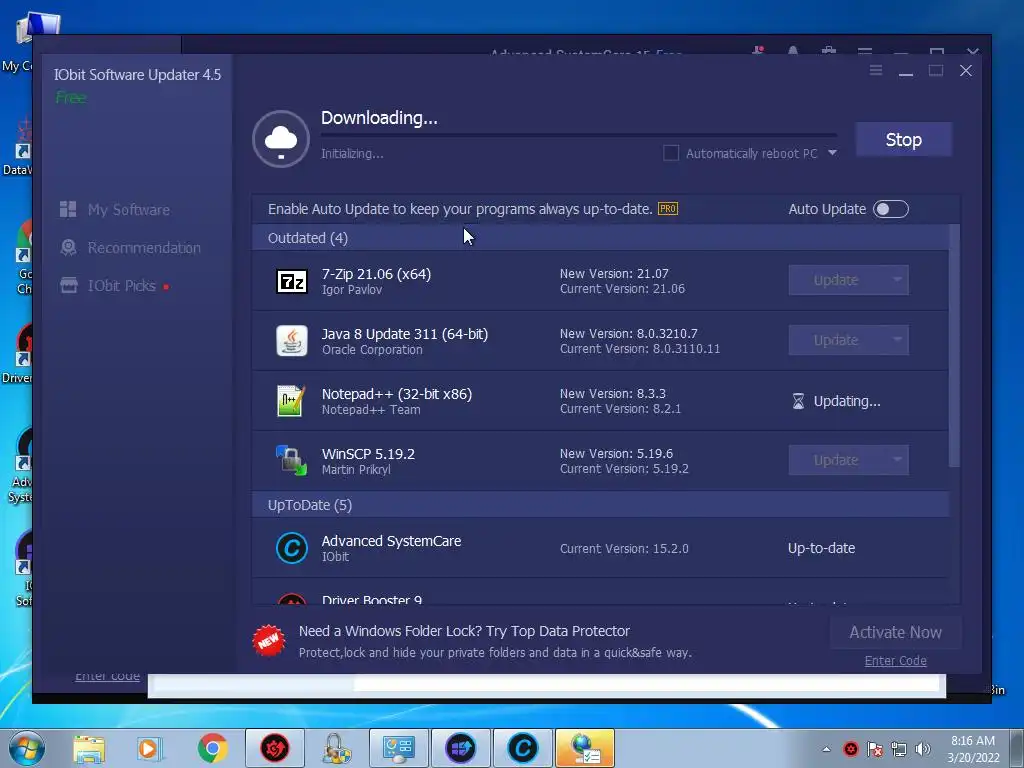Open Windows Explorer from the taskbar
1024x768 pixels.
(x=89, y=748)
